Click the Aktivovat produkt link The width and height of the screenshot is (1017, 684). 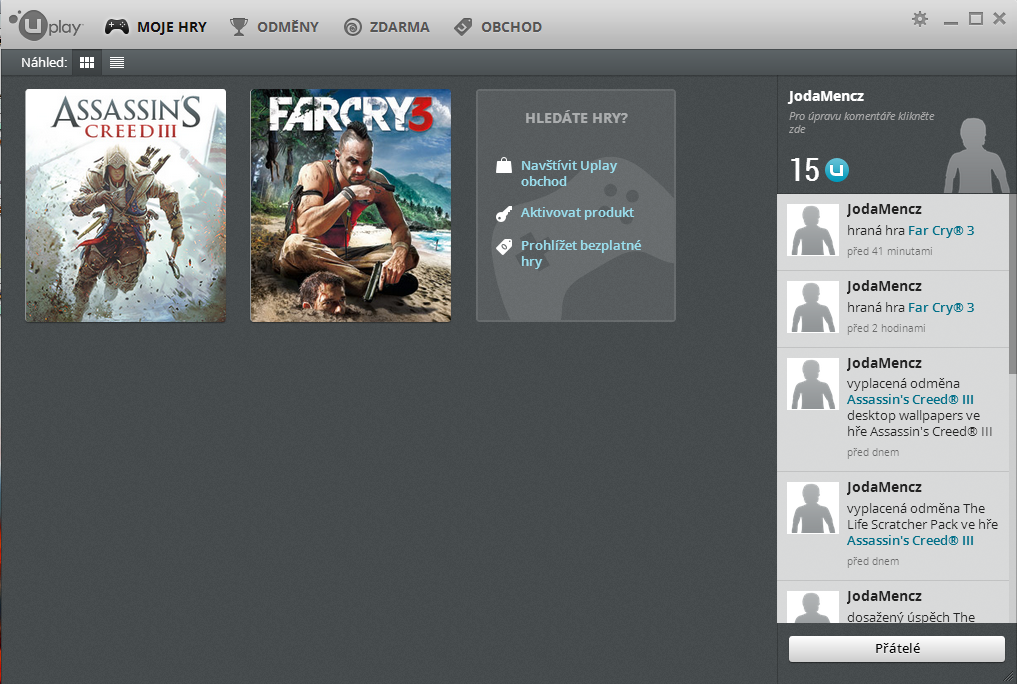click(577, 213)
